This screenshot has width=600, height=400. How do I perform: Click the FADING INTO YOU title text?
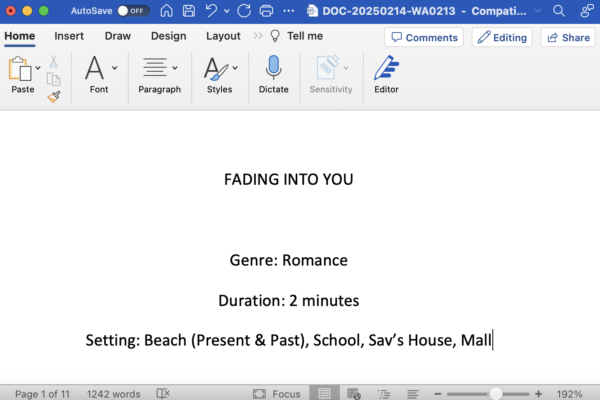[x=289, y=180]
